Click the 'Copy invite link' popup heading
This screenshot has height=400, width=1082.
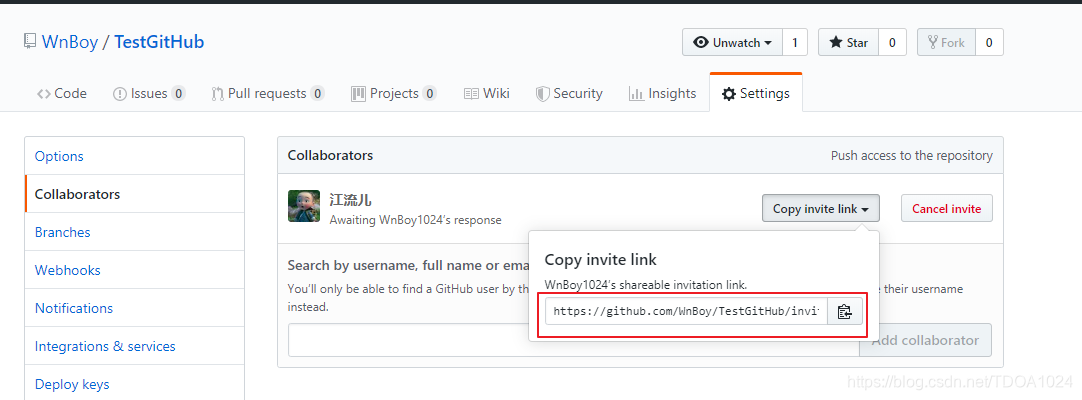[x=600, y=259]
